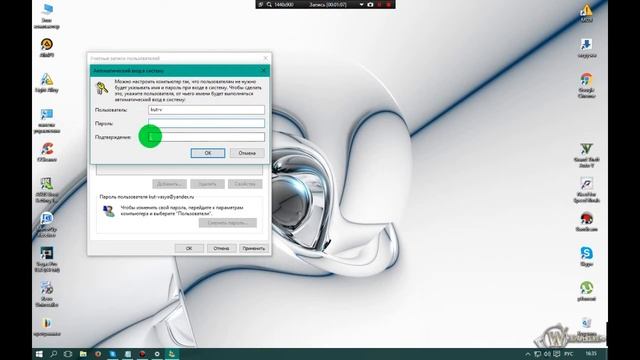Open the yellow warning triangle desktop icon
The width and height of the screenshot is (640, 360).
(587, 13)
